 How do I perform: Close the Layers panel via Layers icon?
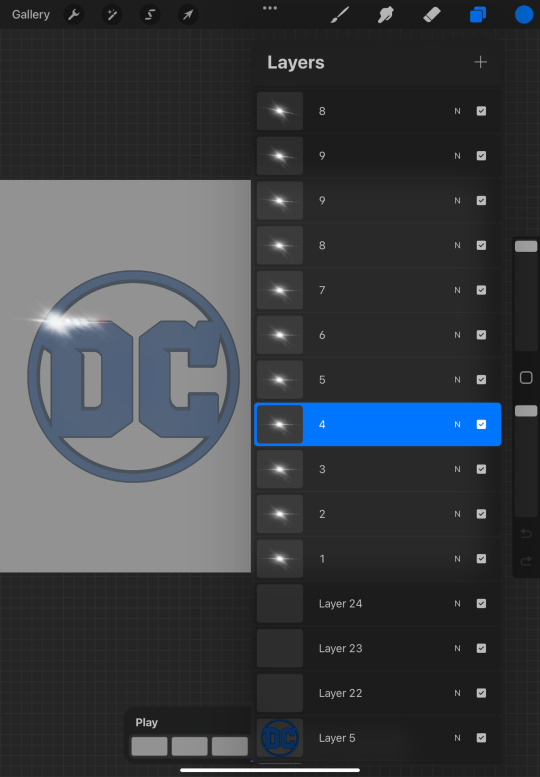pos(478,14)
